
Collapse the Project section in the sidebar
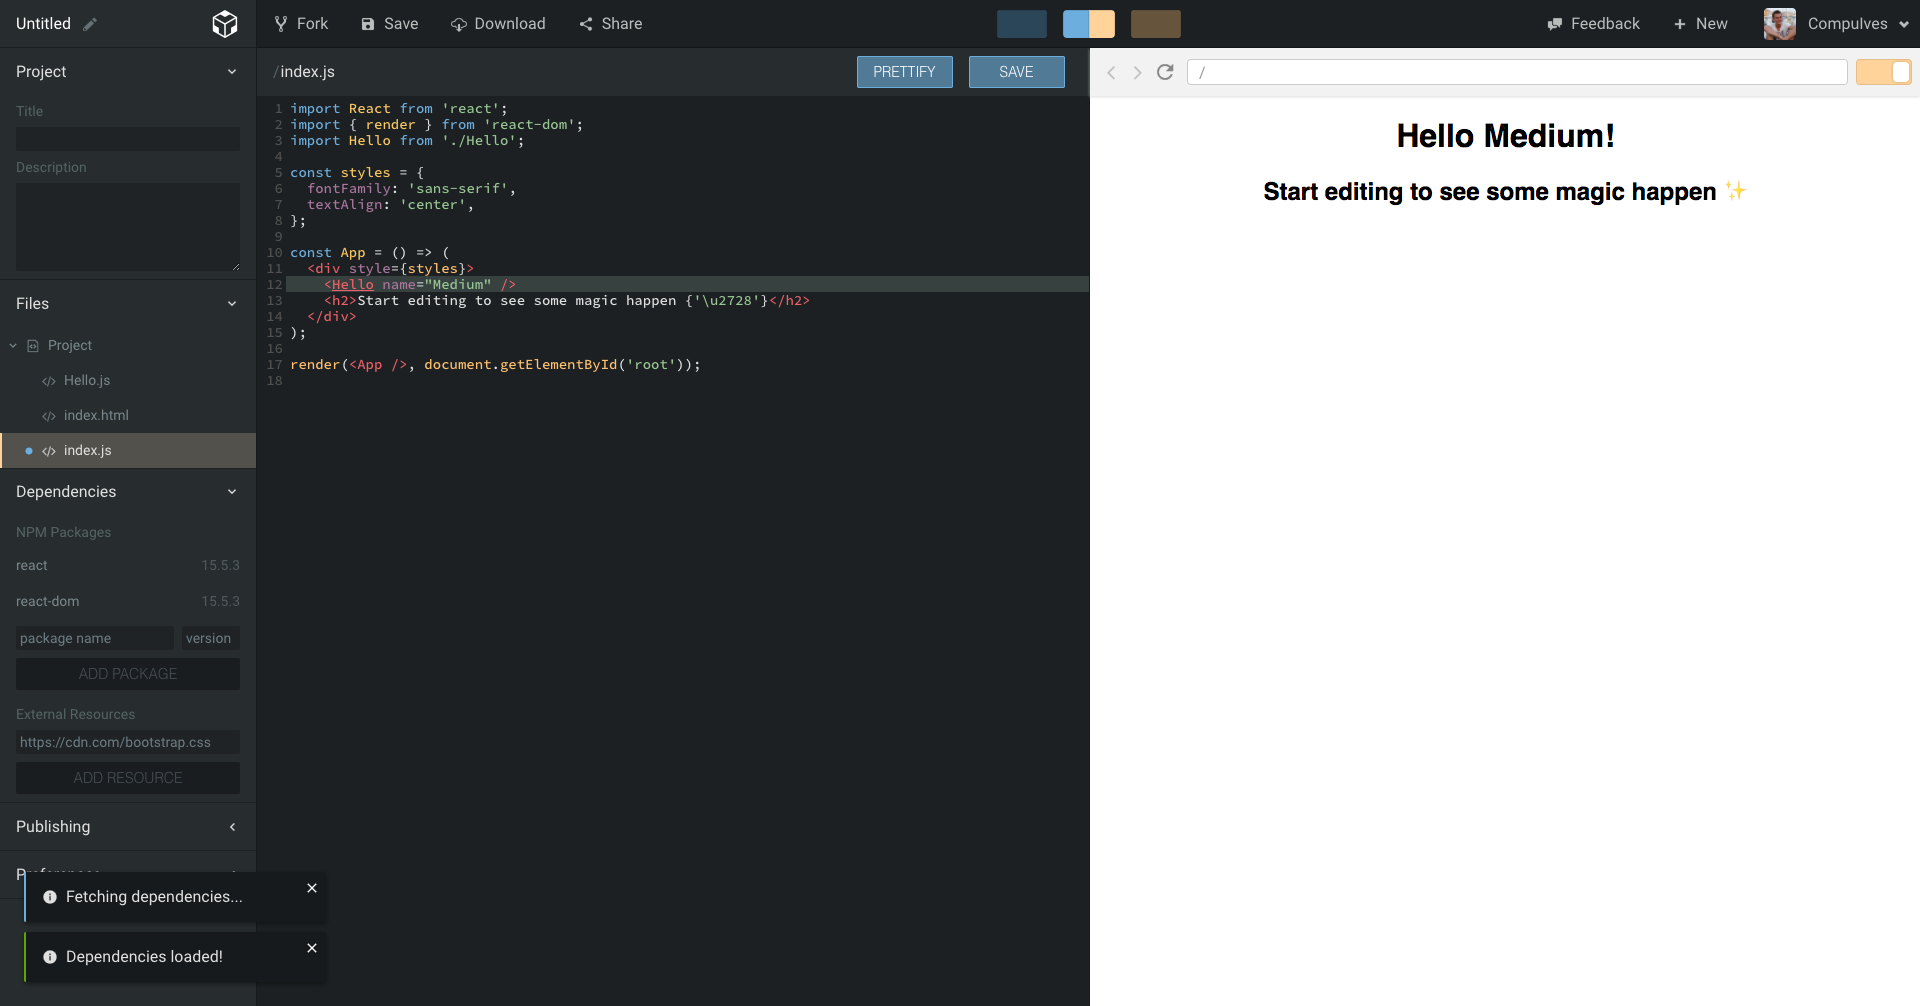tap(232, 71)
